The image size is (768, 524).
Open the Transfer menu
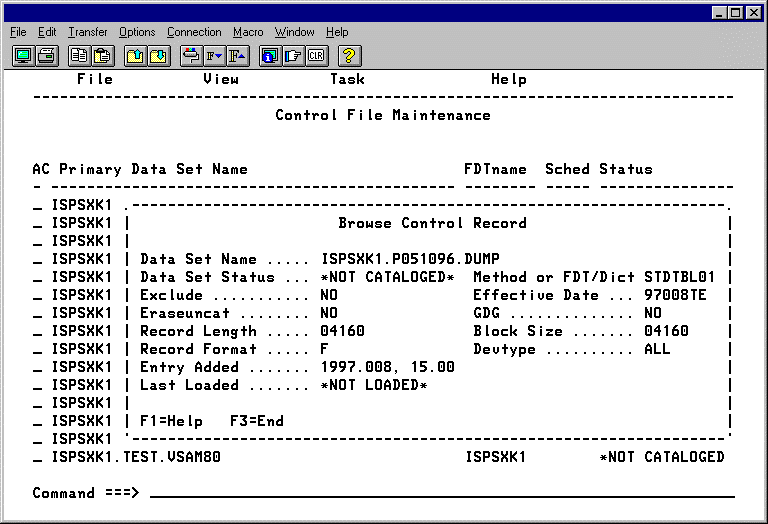[87, 32]
